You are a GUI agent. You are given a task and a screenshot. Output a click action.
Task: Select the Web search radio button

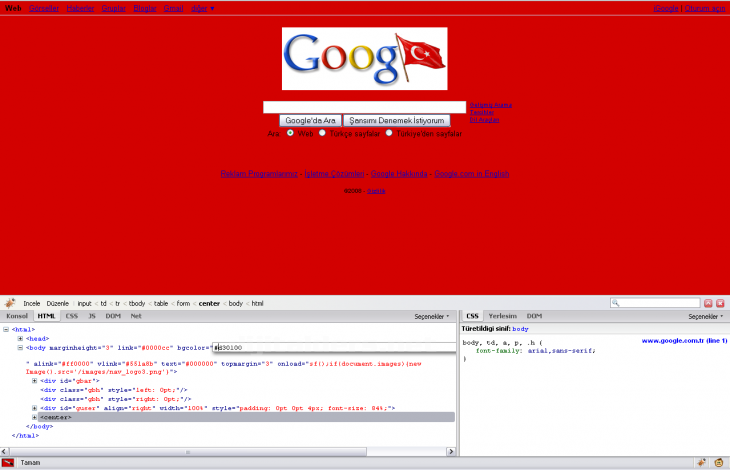click(291, 133)
